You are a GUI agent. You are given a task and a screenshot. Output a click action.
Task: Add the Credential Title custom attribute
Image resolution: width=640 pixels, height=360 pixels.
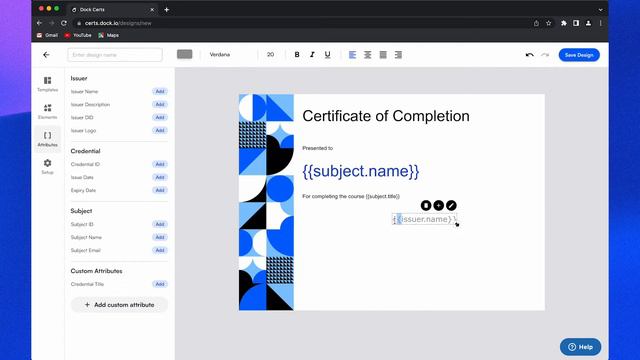[160, 284]
